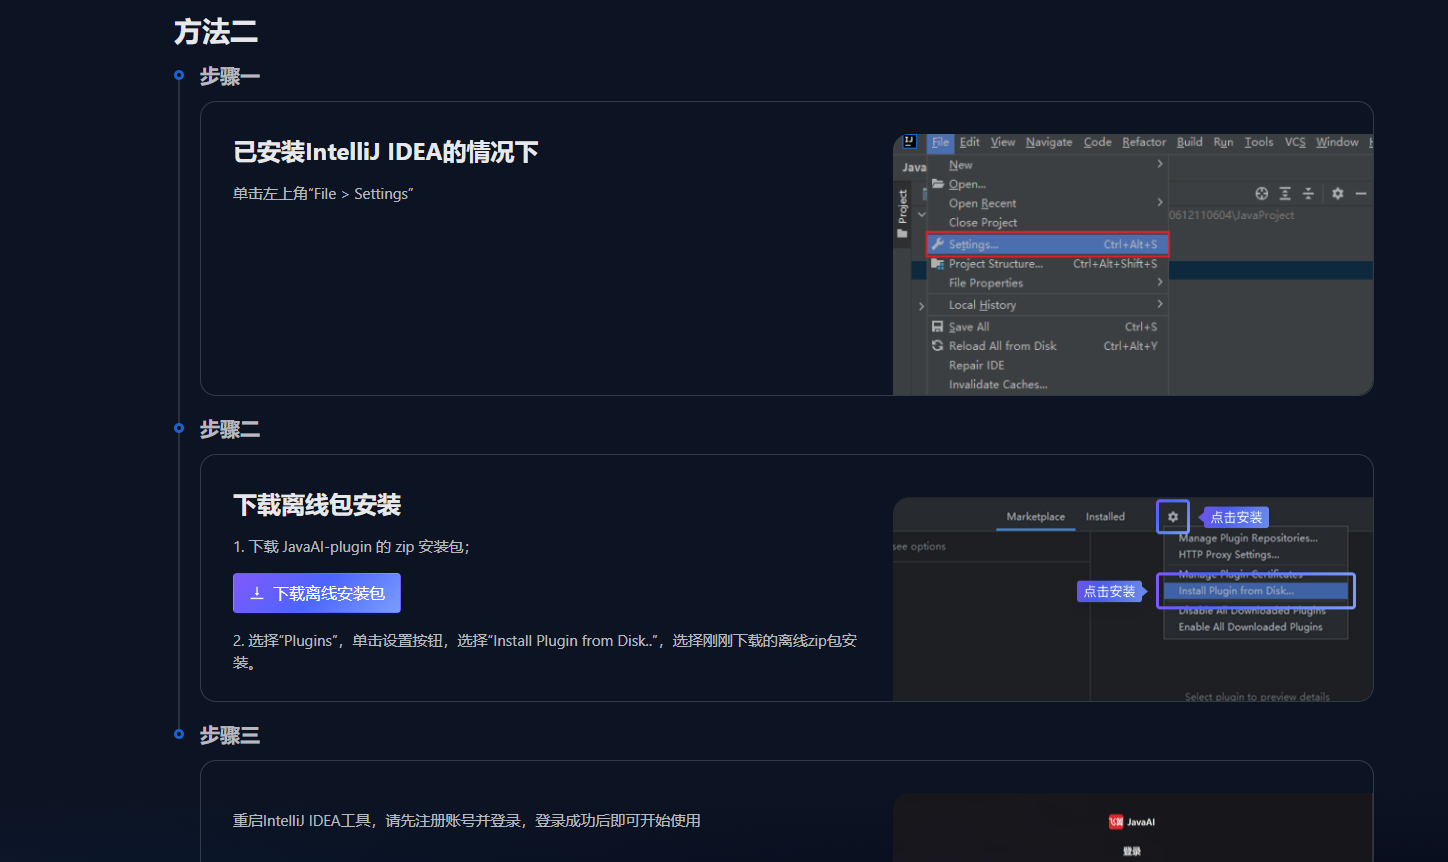Click the 登录 text in step three image
Screen dimensions: 1448x862
click(x=1132, y=851)
